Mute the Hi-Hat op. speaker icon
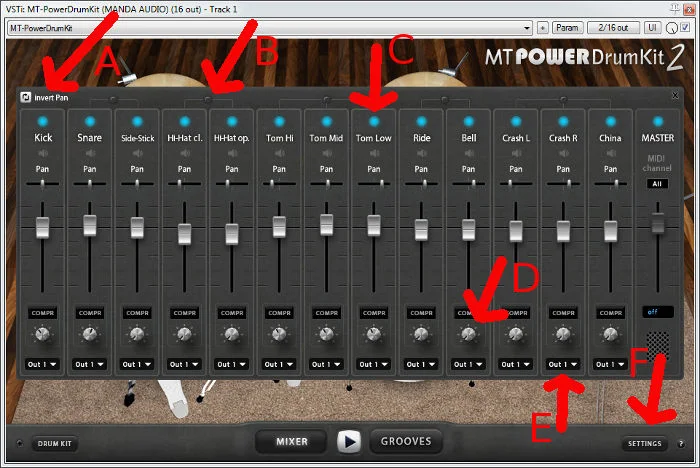 click(232, 153)
